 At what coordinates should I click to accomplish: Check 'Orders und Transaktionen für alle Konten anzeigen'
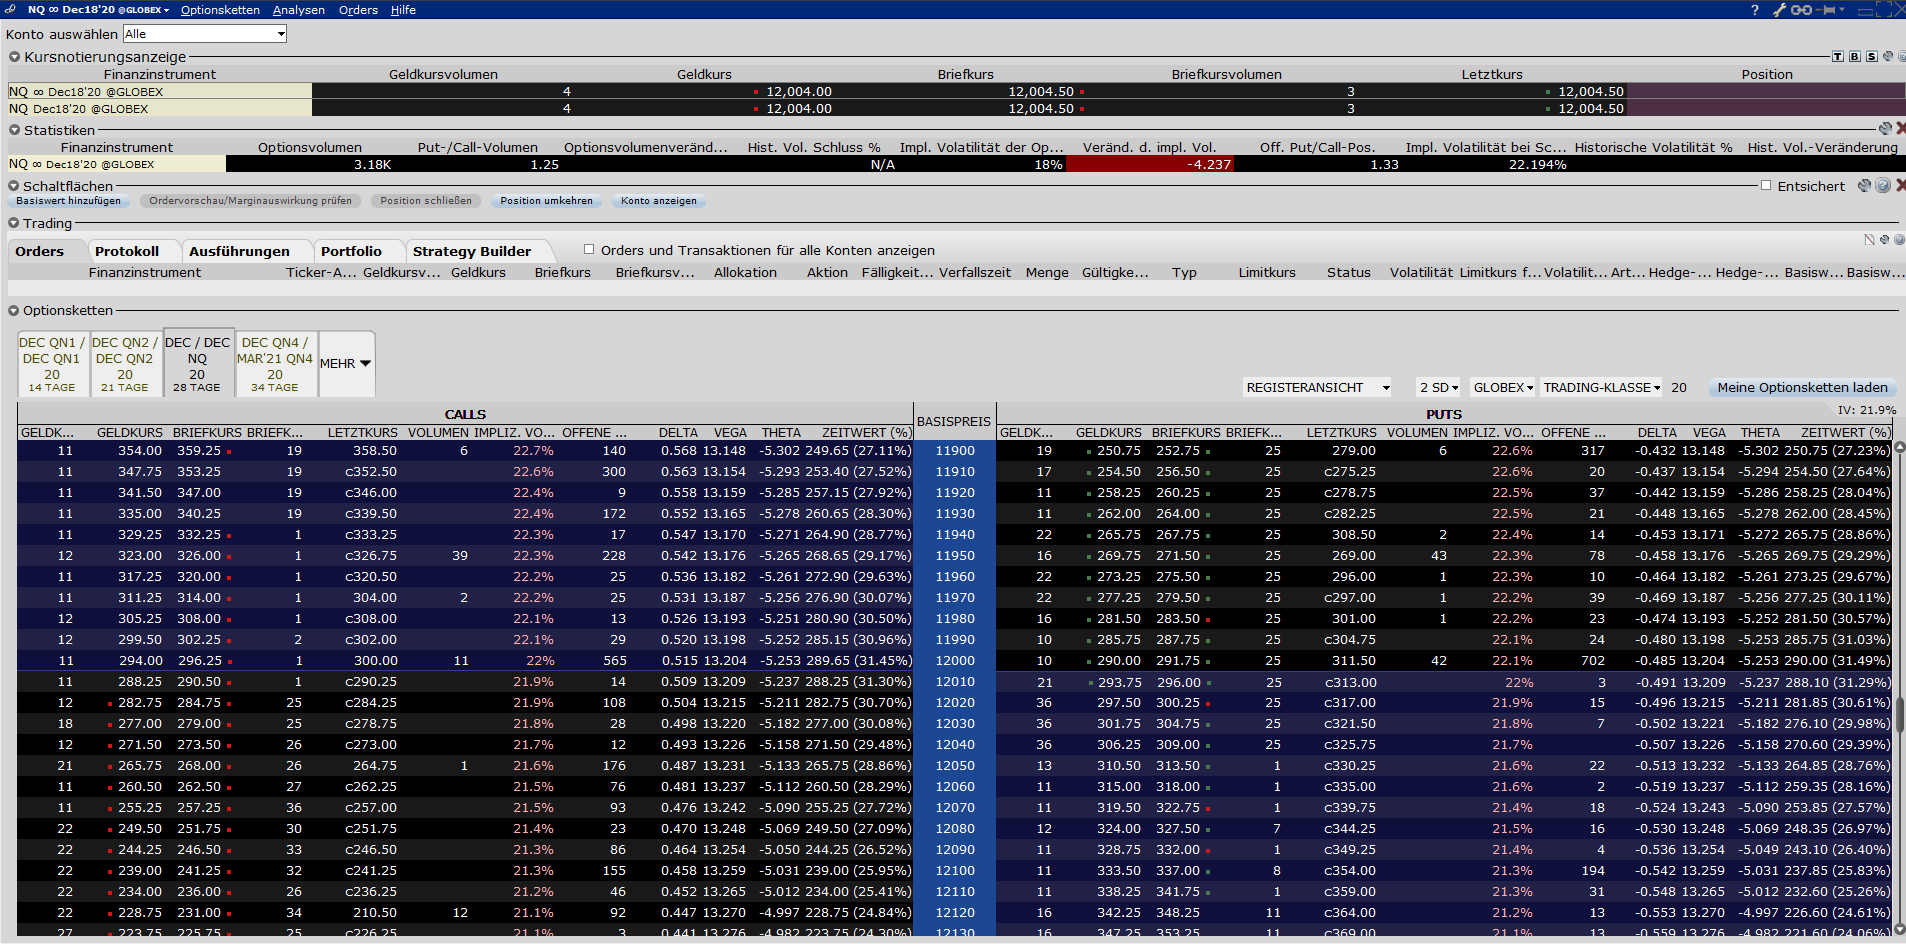coord(589,250)
